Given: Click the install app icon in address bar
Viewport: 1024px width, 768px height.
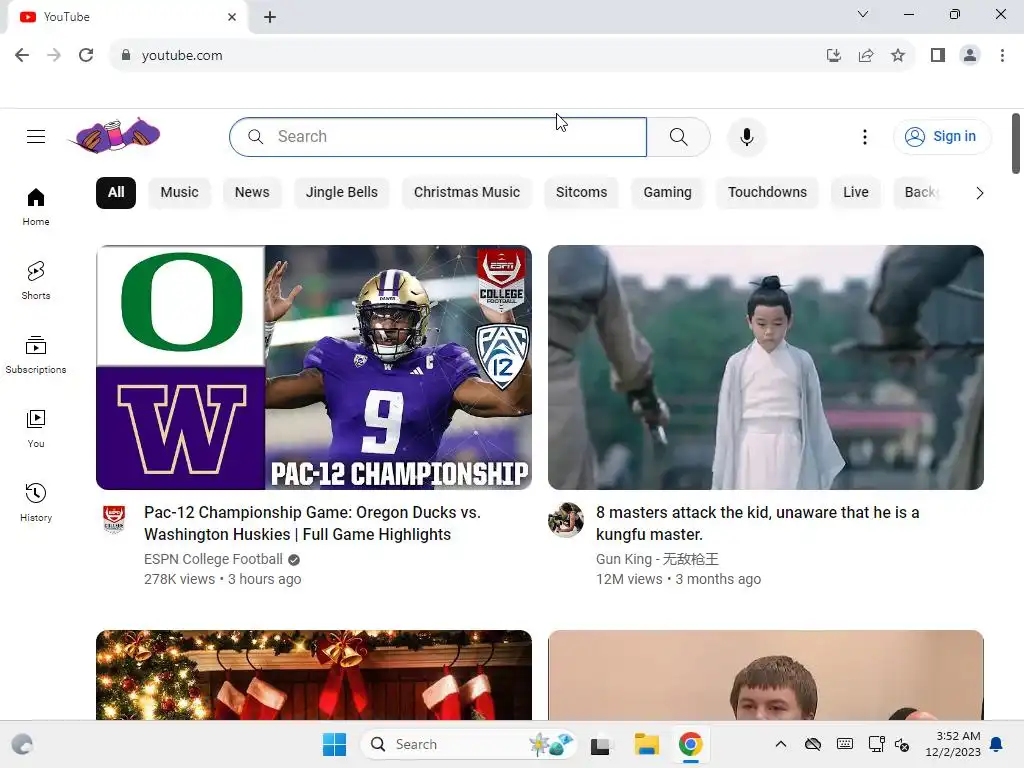Looking at the screenshot, I should [x=833, y=56].
